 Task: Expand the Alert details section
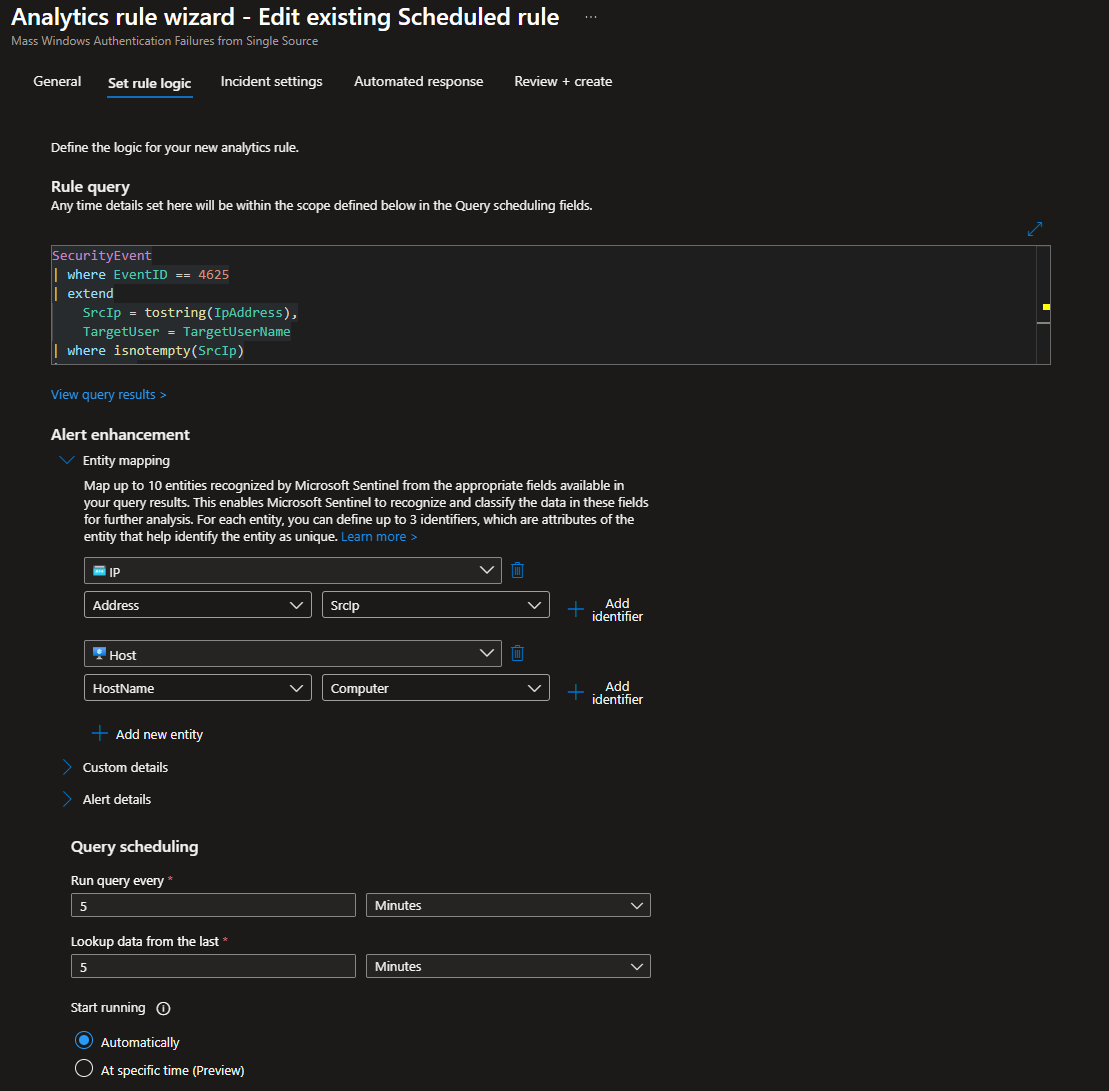tap(67, 799)
